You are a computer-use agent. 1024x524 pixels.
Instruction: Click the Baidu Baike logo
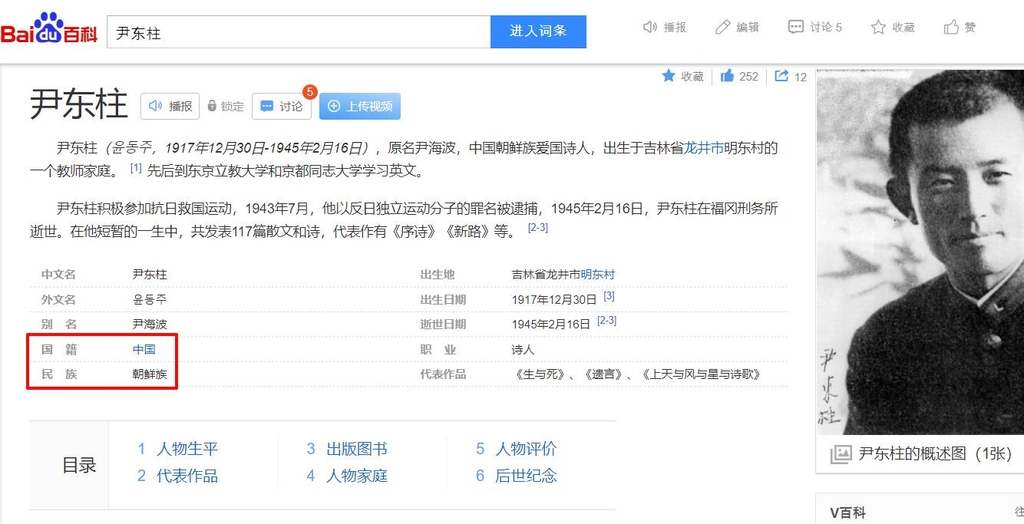tap(49, 30)
